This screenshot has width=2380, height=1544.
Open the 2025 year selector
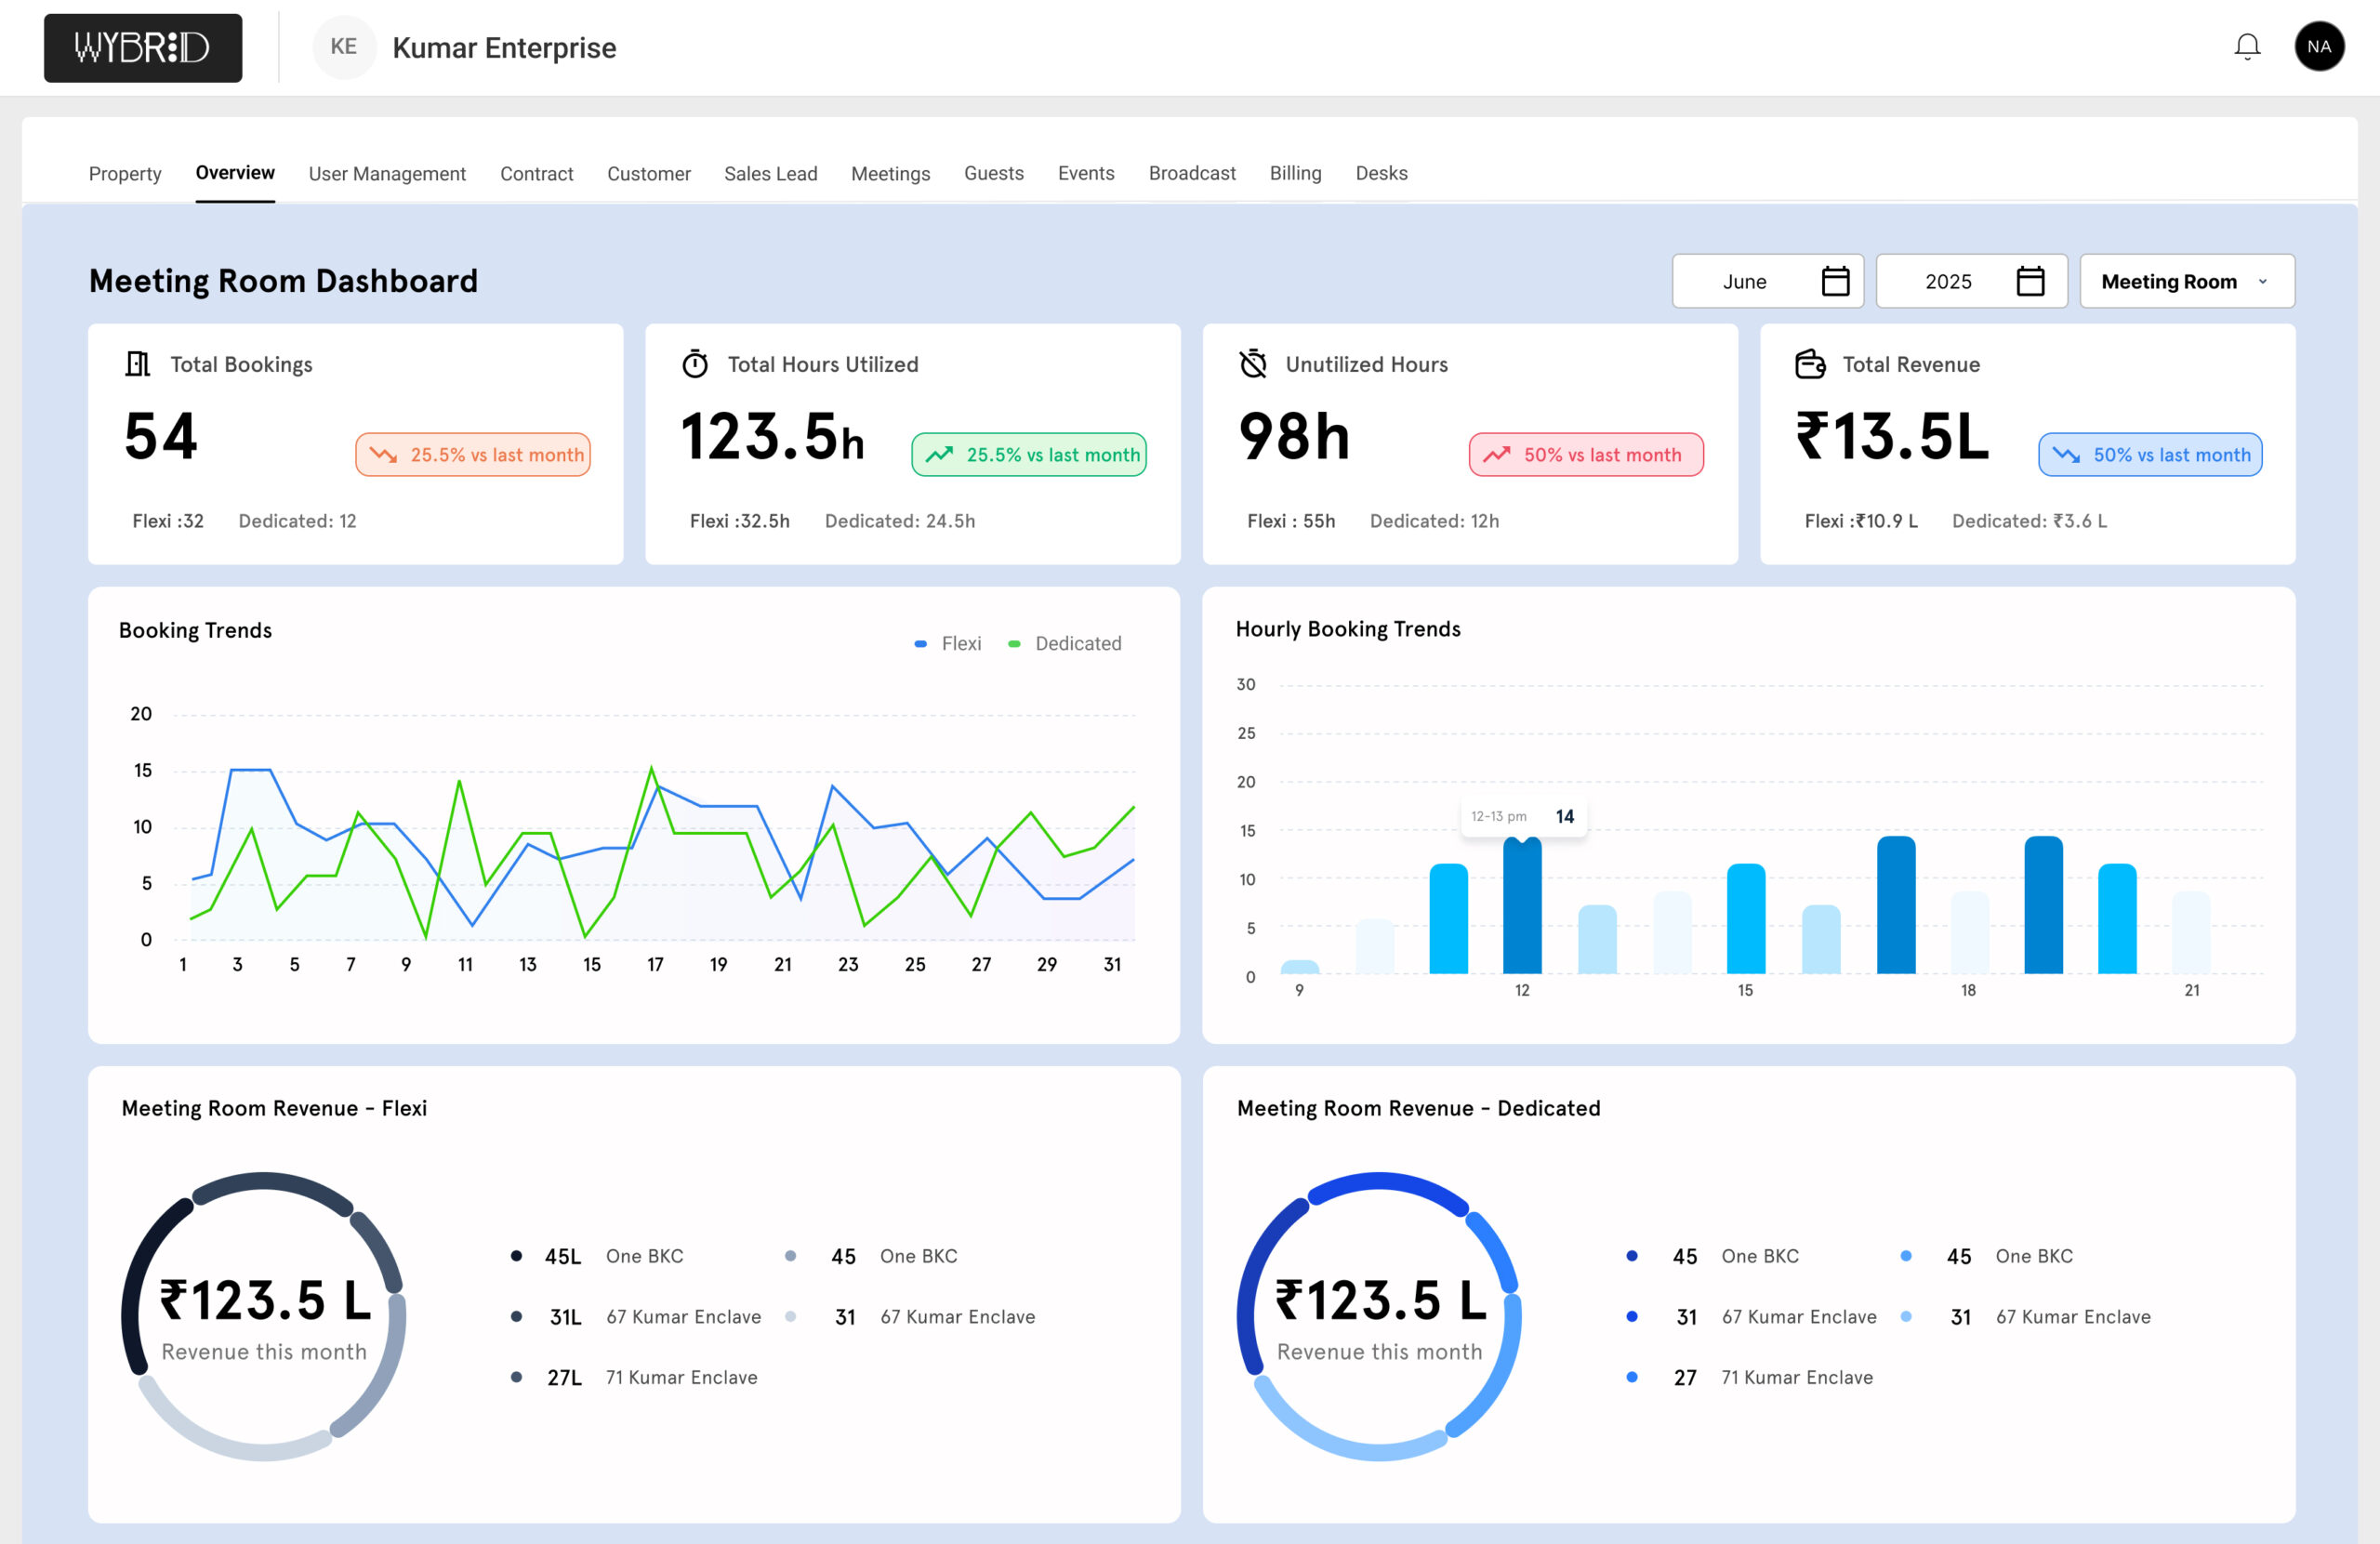coord(1948,282)
